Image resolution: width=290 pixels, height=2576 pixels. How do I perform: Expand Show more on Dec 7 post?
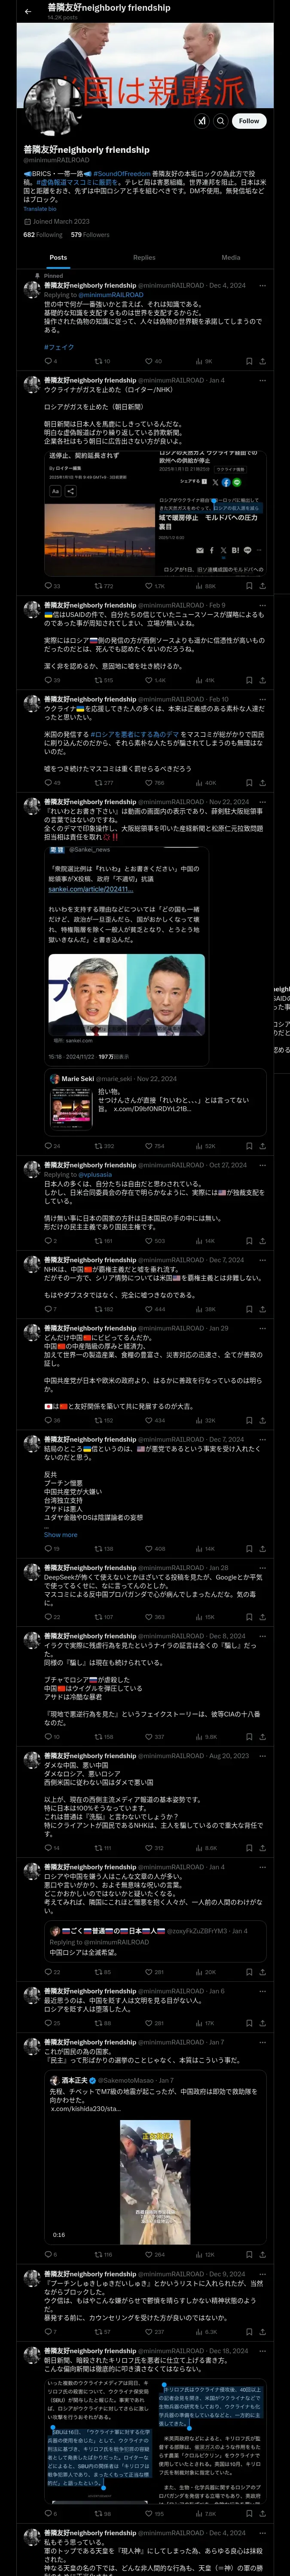60,1534
